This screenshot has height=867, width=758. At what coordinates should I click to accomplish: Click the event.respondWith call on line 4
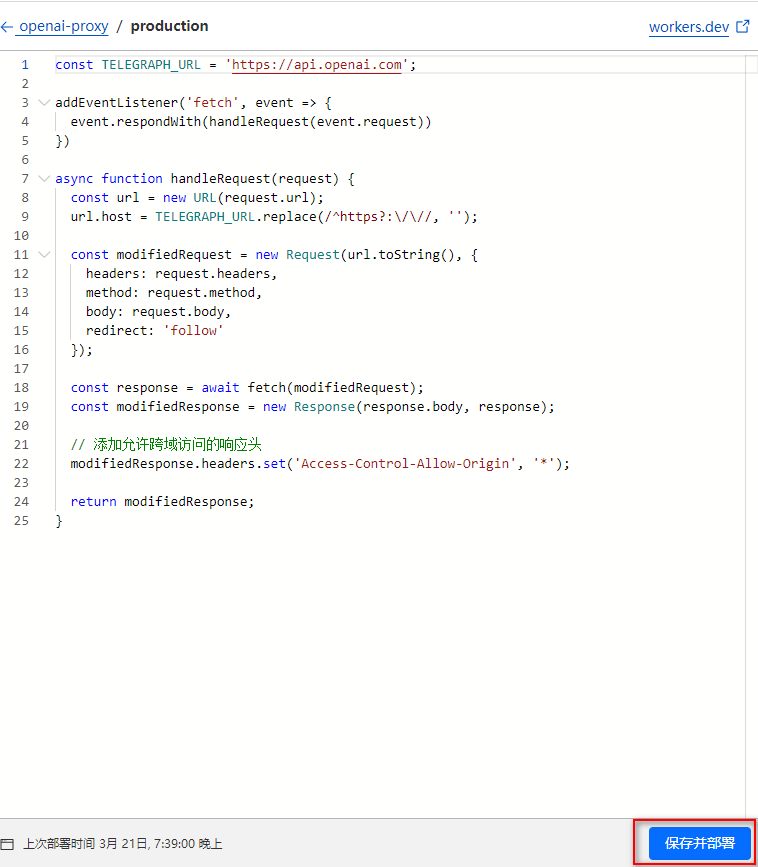tap(250, 122)
